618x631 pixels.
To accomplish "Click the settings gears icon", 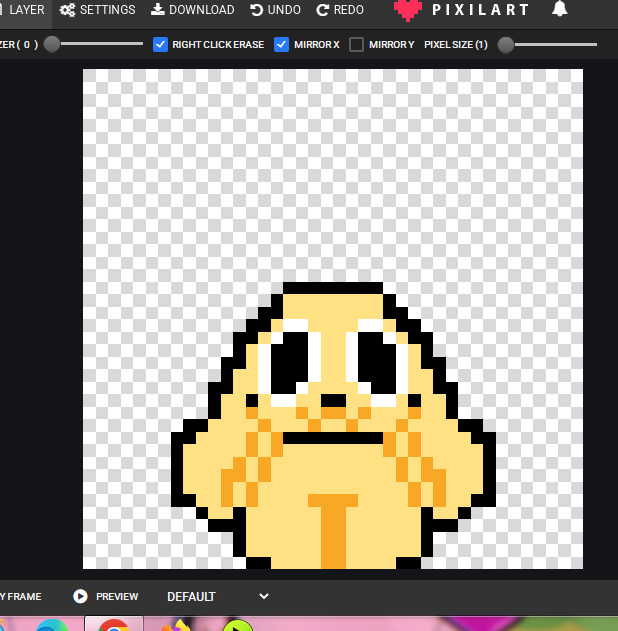I will (x=67, y=10).
